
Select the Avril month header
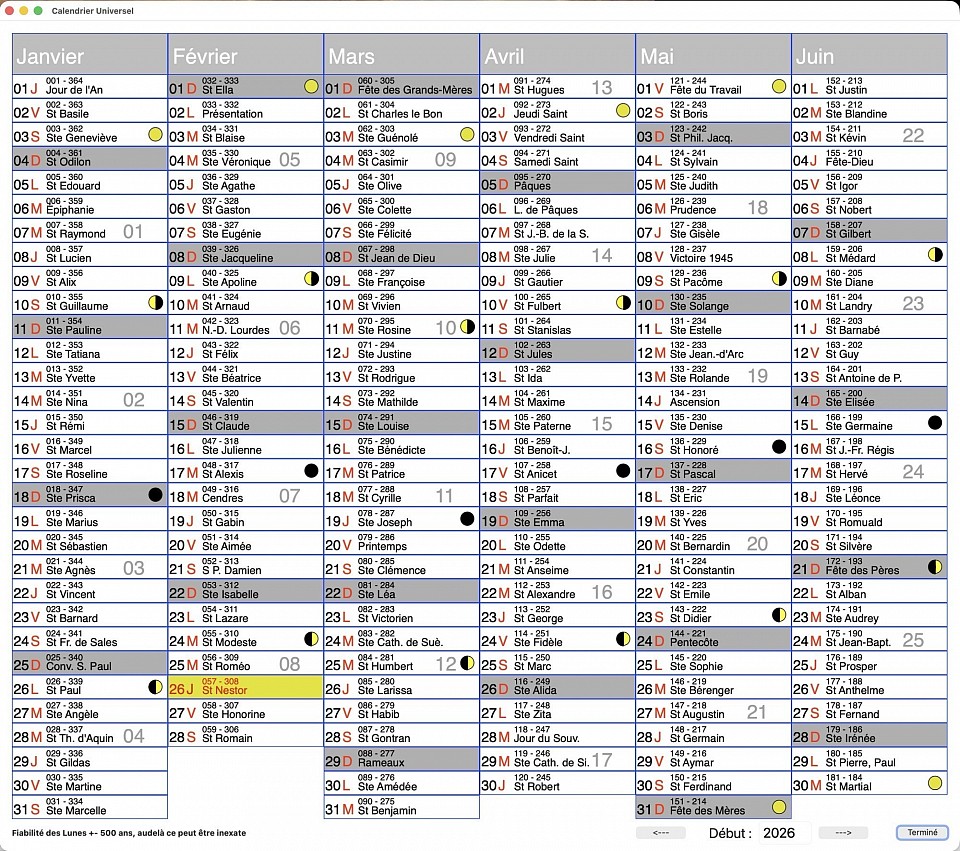coord(557,56)
